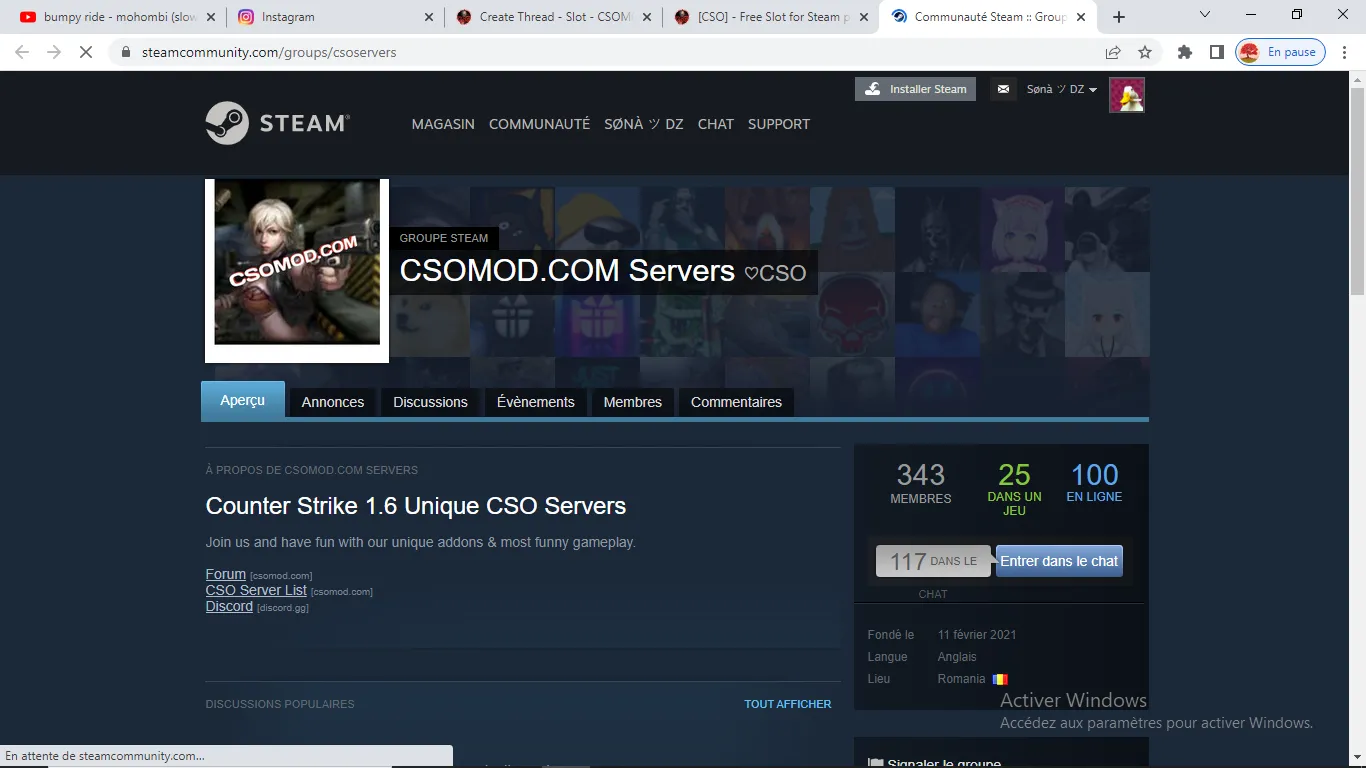Screen dimensions: 1366x768
Task: Open a new browser tab
Action: point(1119,17)
